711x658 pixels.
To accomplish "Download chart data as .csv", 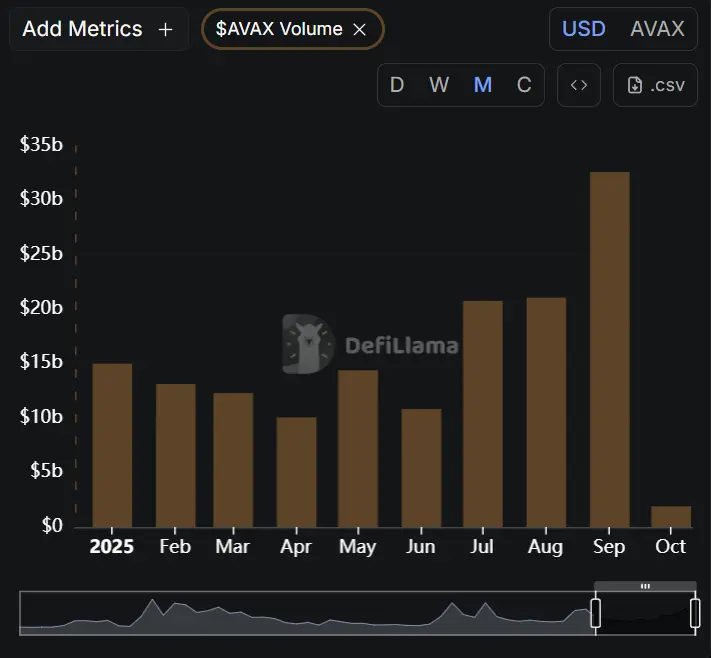I will coord(656,85).
